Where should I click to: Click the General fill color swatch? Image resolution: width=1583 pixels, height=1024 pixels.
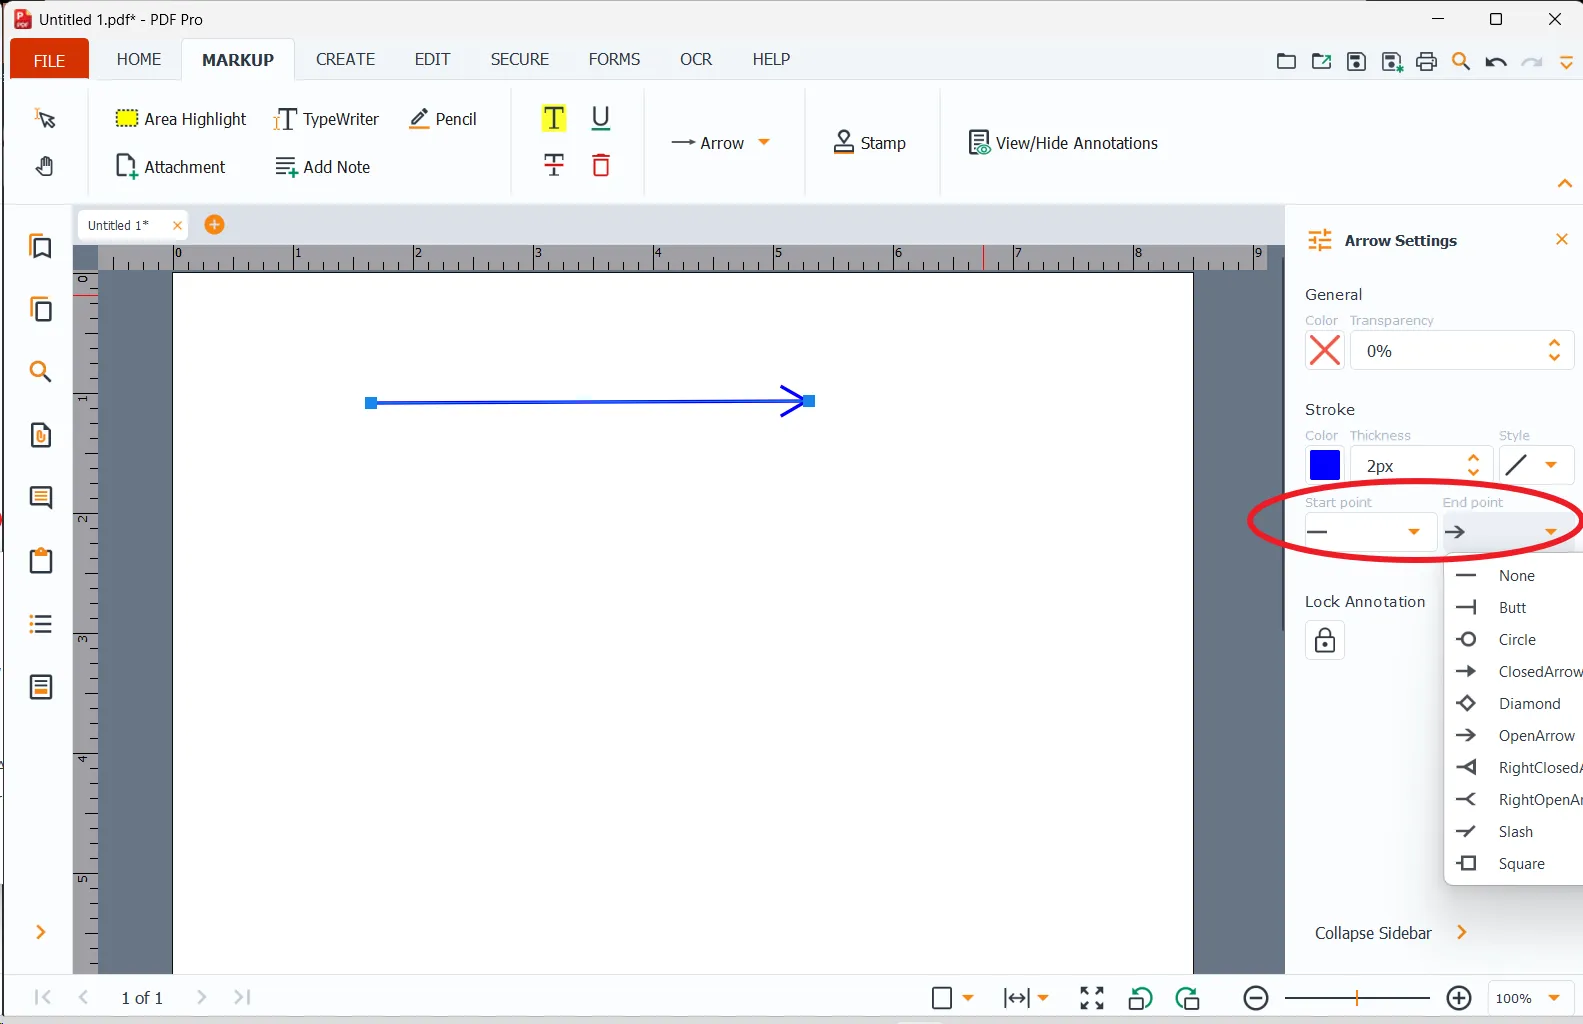(1325, 351)
